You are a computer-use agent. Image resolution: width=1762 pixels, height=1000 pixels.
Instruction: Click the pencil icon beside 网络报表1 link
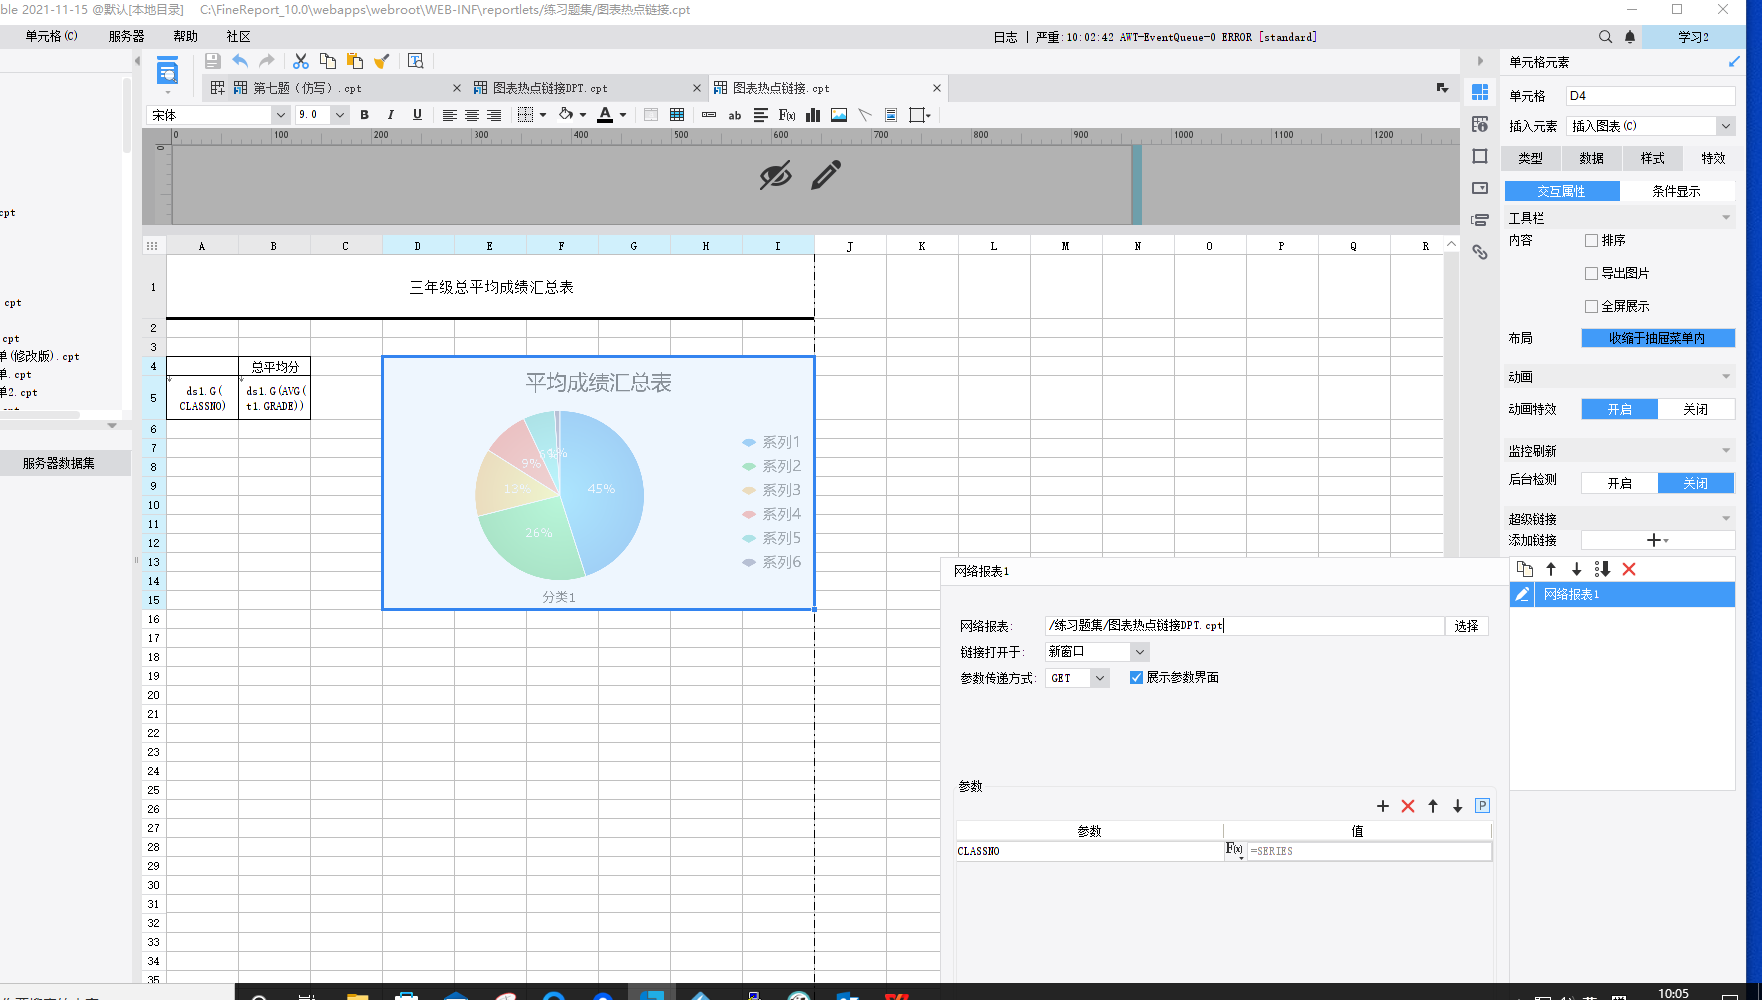(1522, 594)
